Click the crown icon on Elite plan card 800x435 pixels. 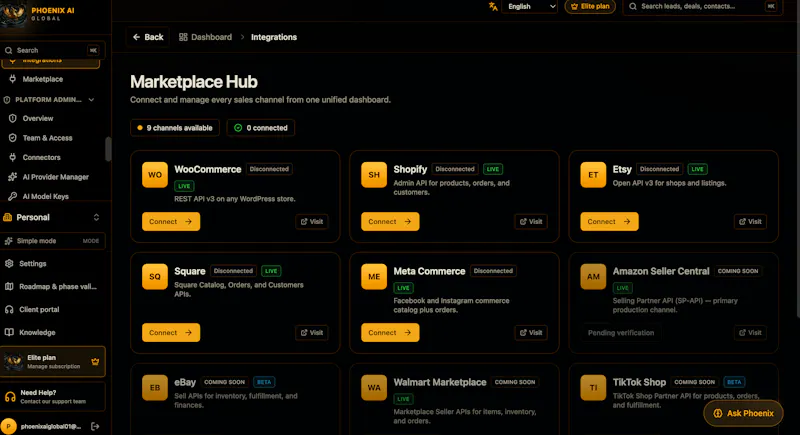pos(95,362)
